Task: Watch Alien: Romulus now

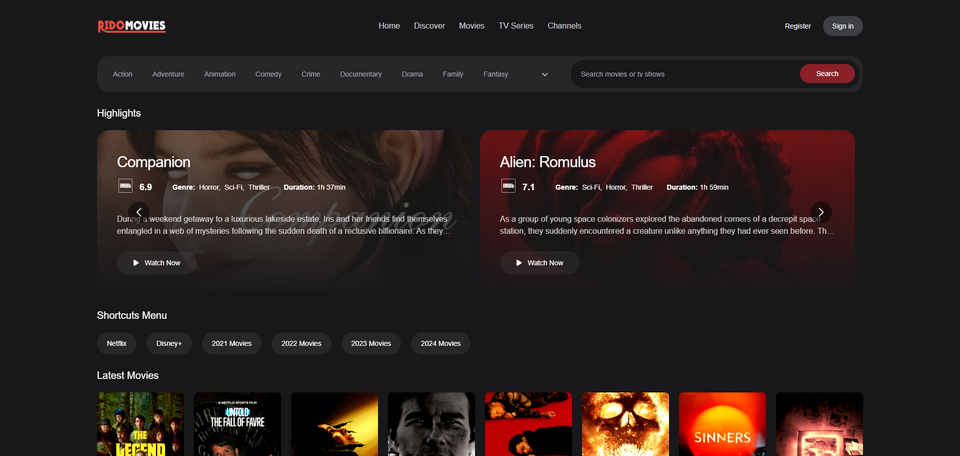Action: [539, 263]
